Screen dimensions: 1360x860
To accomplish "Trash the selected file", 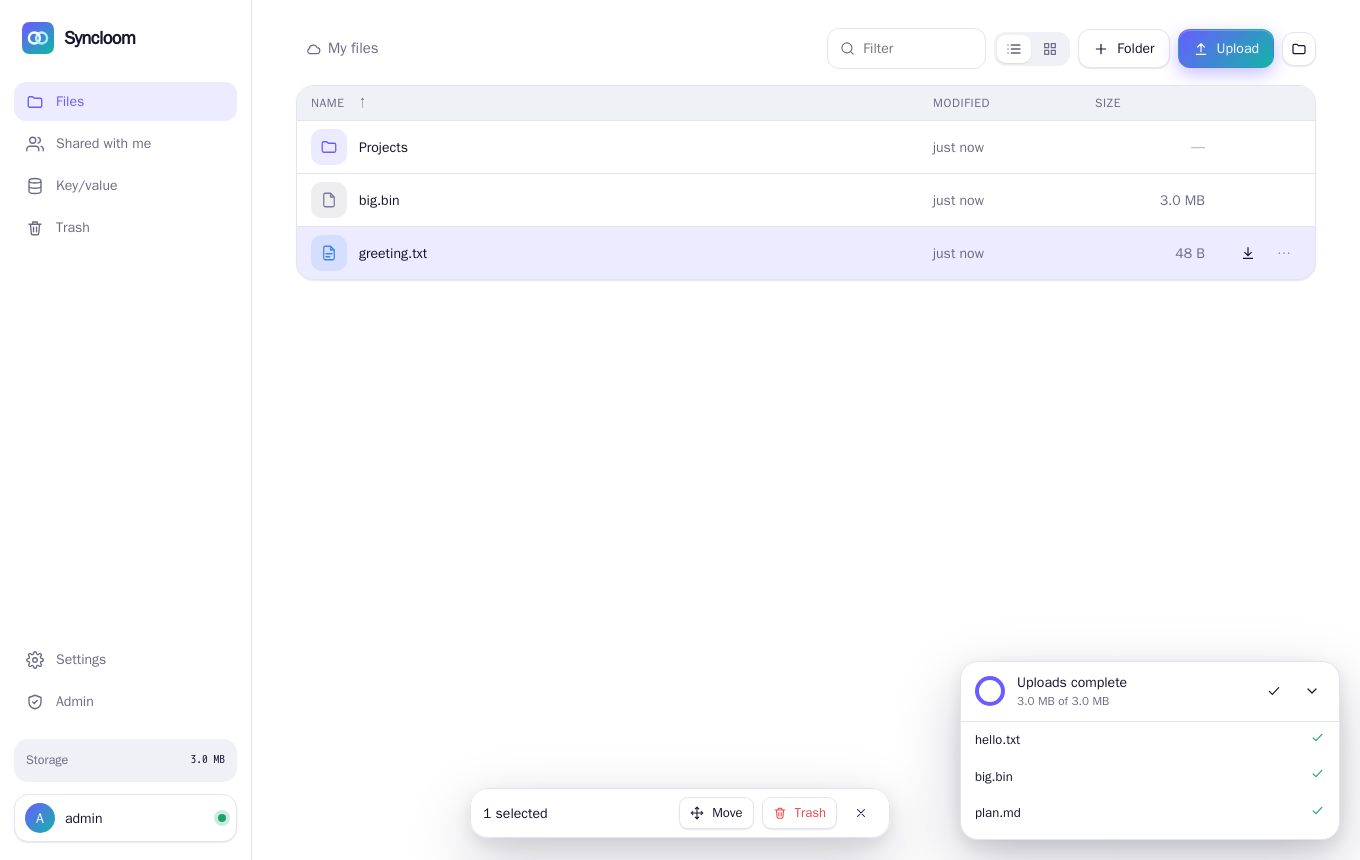I will click(x=799, y=813).
